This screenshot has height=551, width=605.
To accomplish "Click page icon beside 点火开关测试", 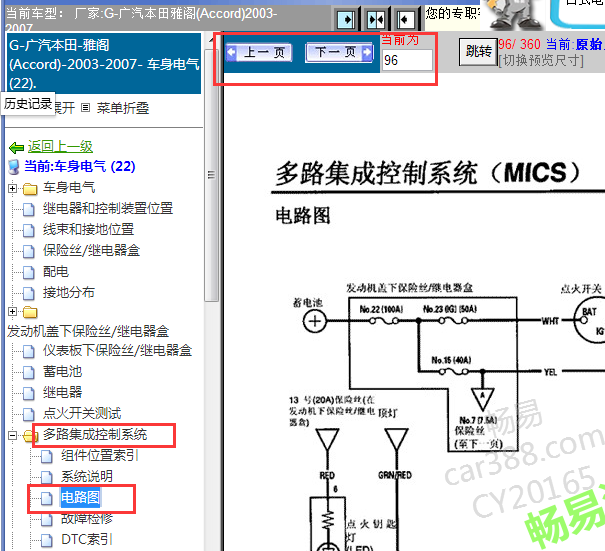I will [29, 414].
